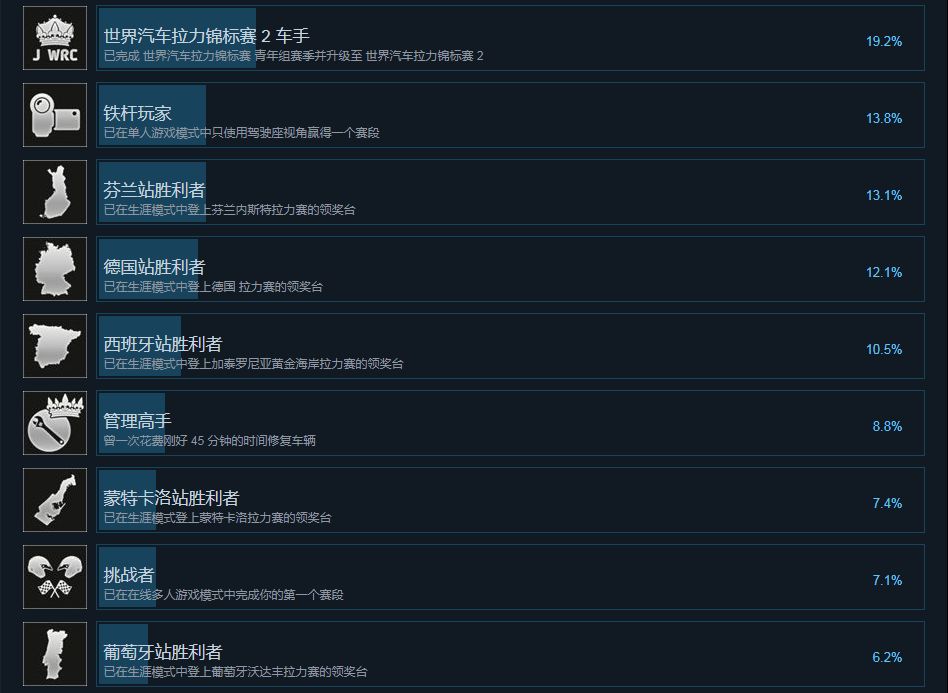Image resolution: width=948 pixels, height=693 pixels.
Task: Click the 西班牙站胜利者 achievement title
Action: click(x=163, y=344)
